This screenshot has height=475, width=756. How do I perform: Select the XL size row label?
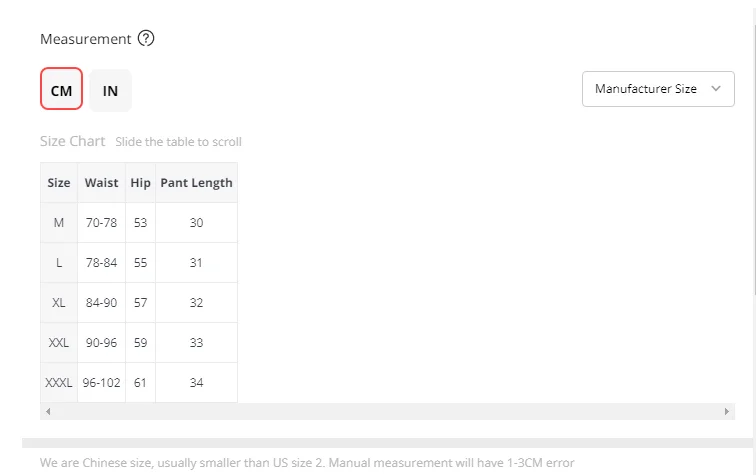[59, 303]
